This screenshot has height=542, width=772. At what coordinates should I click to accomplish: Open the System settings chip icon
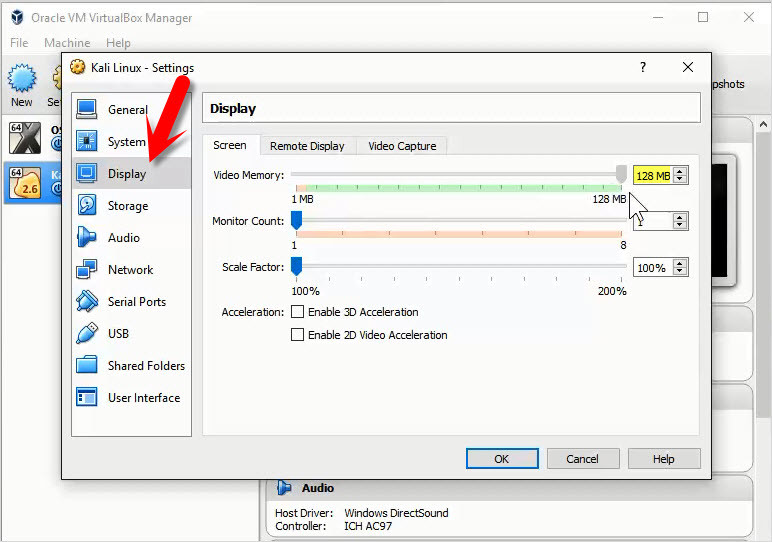(87, 141)
